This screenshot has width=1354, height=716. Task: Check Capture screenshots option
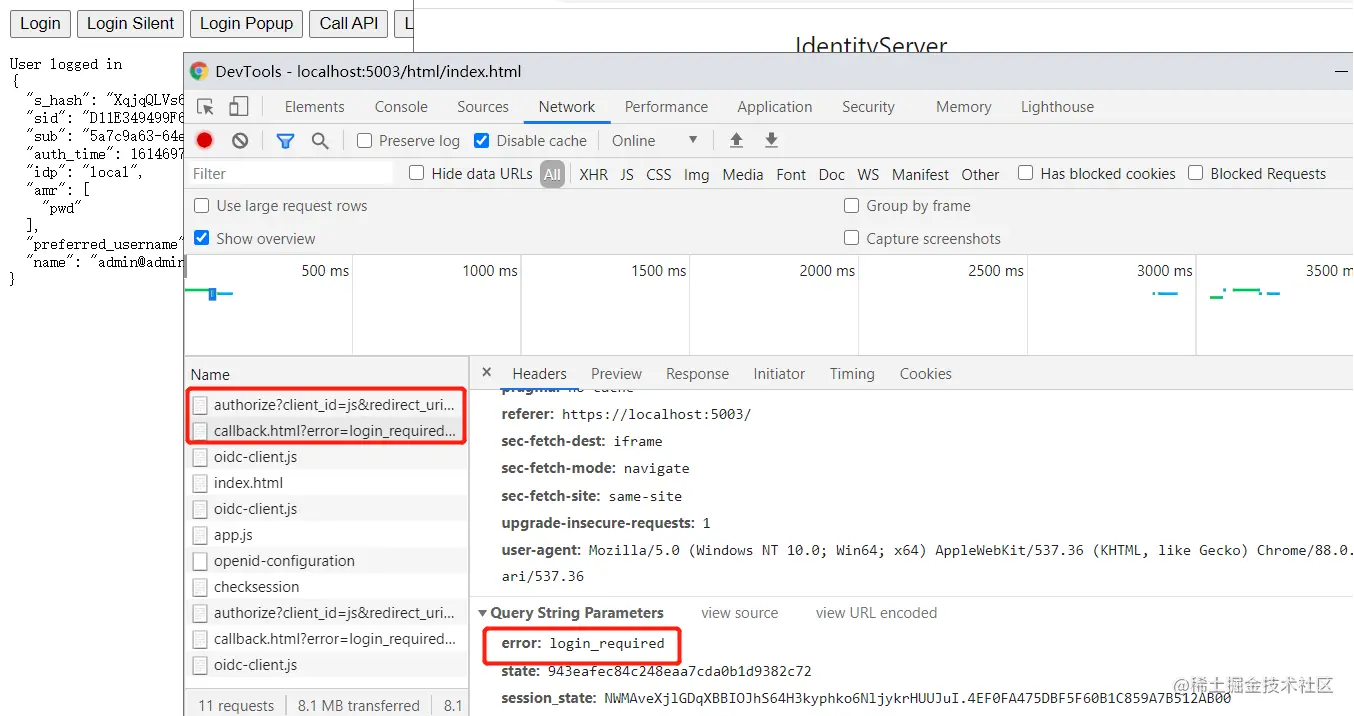[852, 238]
